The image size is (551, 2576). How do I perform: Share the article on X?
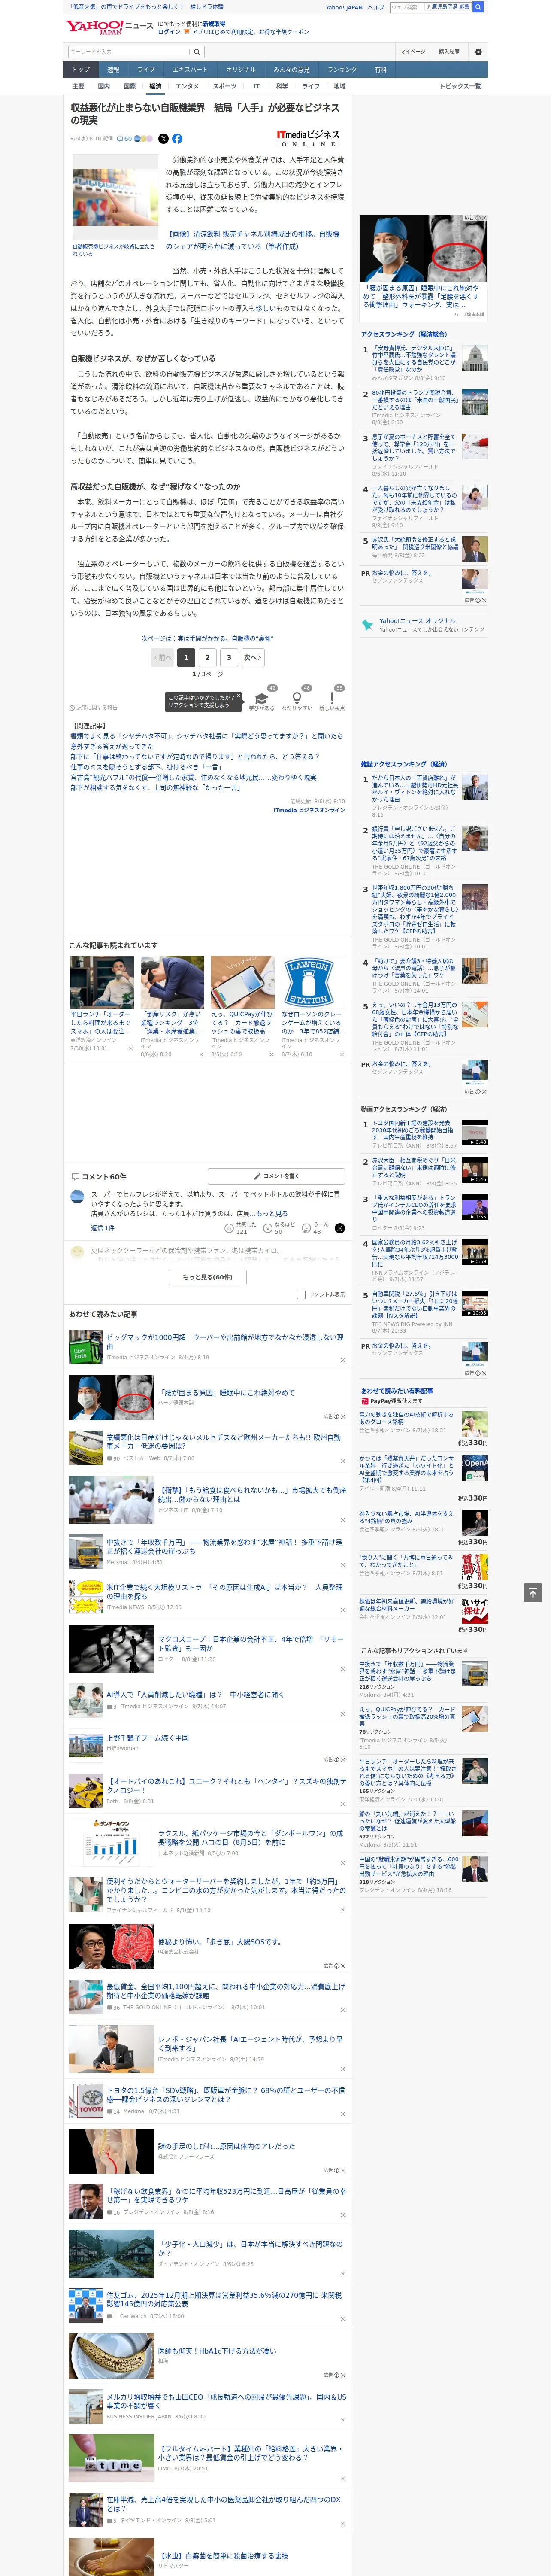(164, 139)
